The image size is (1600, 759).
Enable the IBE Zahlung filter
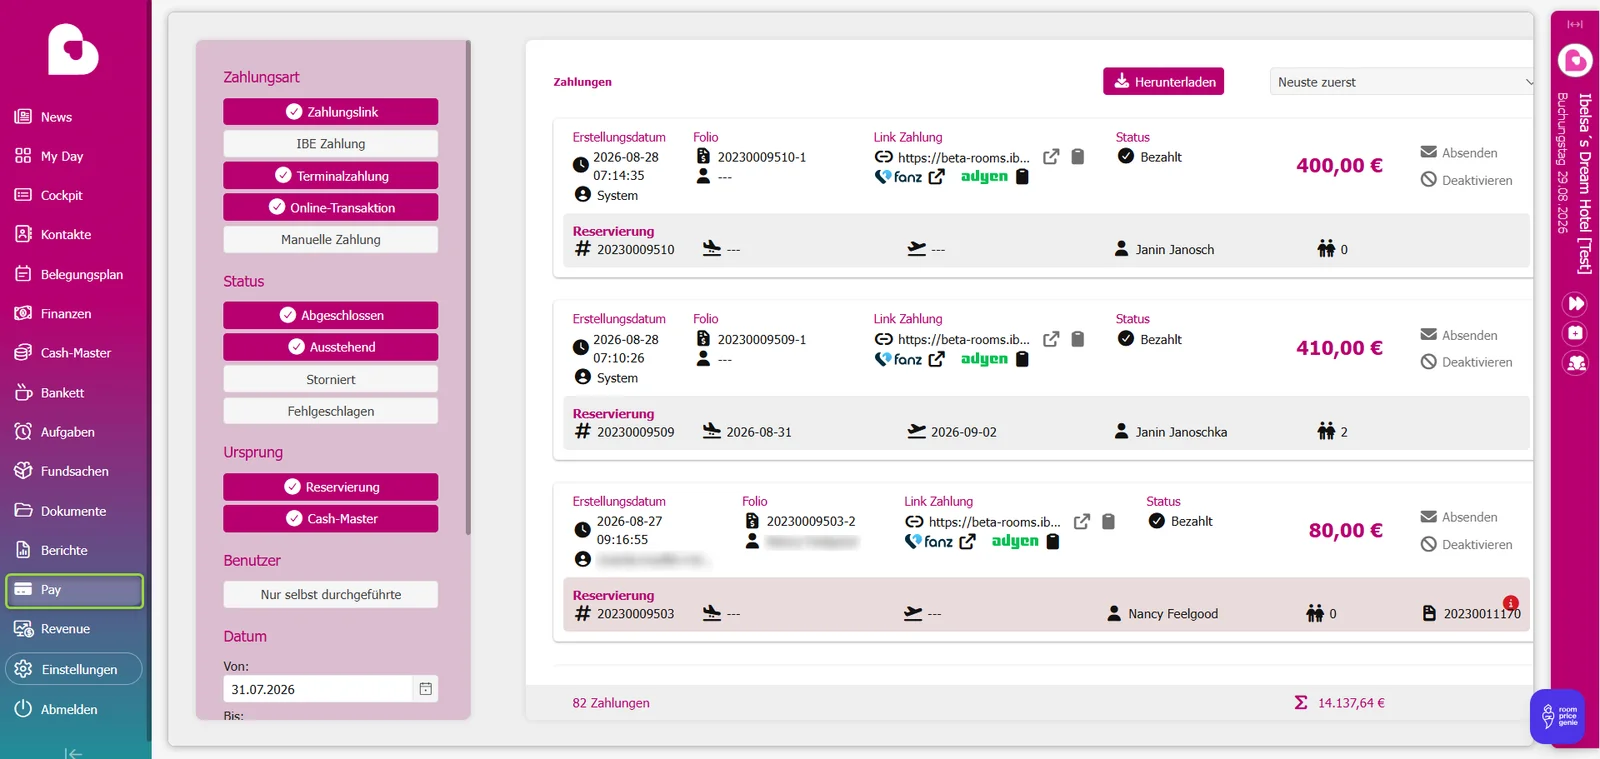[331, 144]
